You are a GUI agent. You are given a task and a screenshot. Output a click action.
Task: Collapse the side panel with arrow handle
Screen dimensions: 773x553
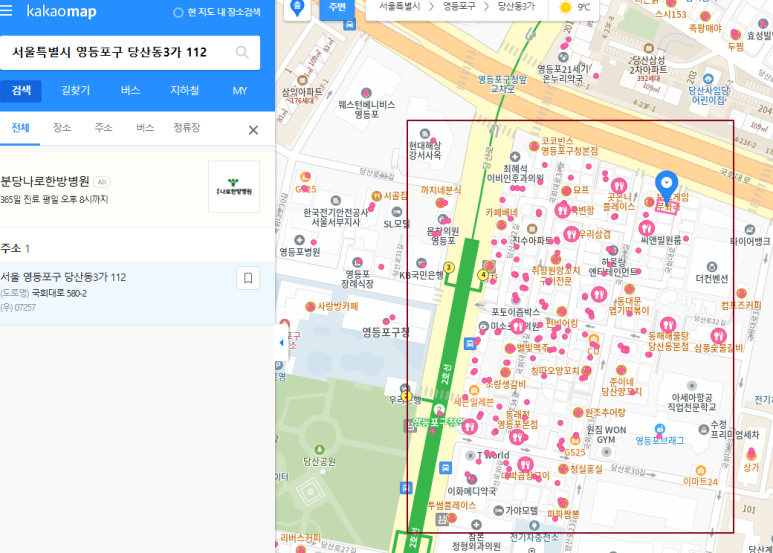[281, 343]
